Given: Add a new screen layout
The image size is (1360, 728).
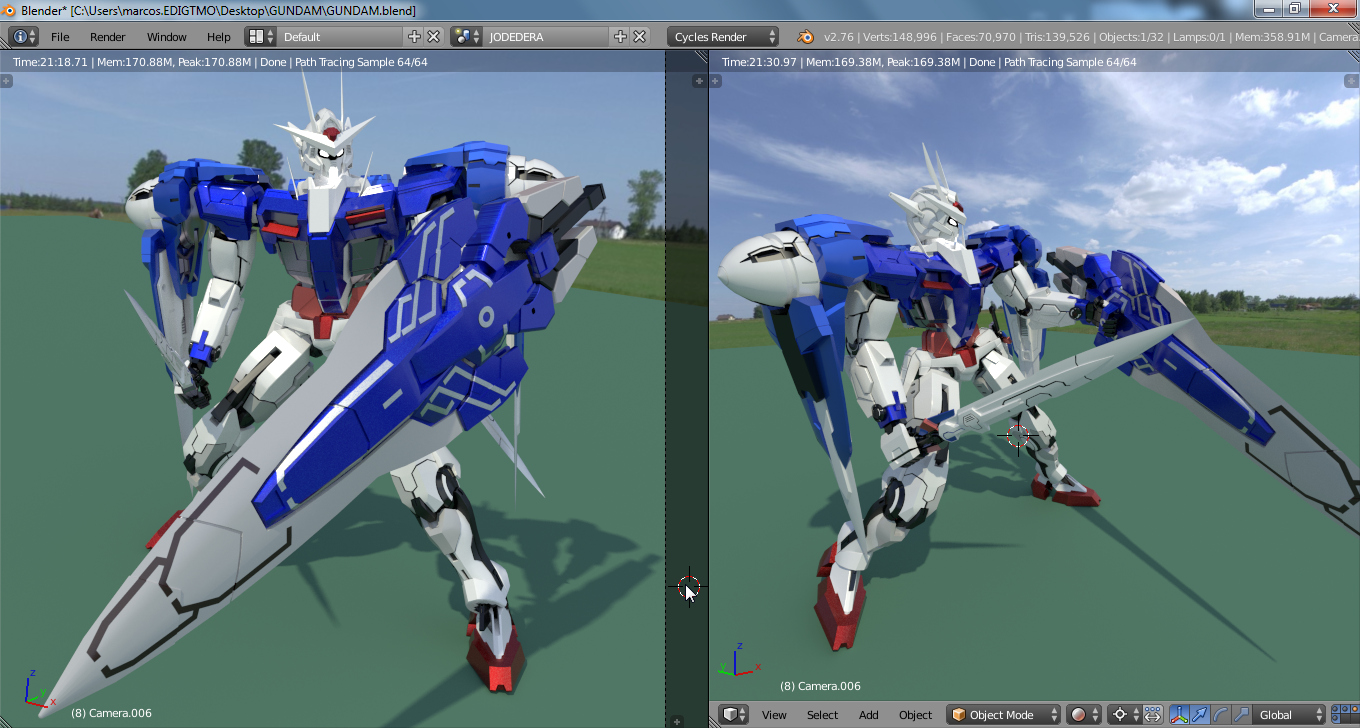Looking at the screenshot, I should (415, 37).
